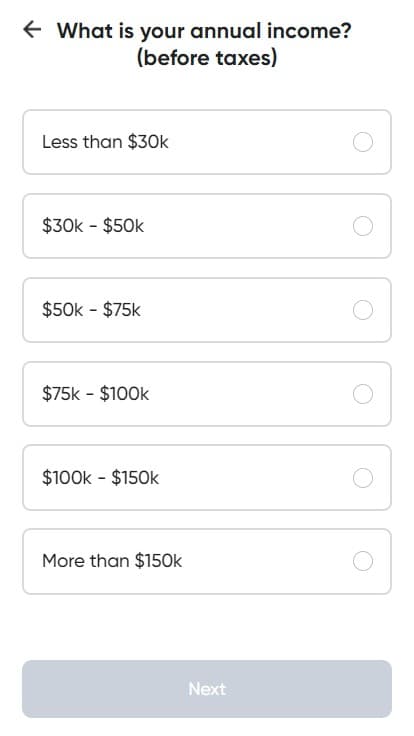Click the 'Less than $30k' label text
The height and width of the screenshot is (736, 414).
coord(105,142)
